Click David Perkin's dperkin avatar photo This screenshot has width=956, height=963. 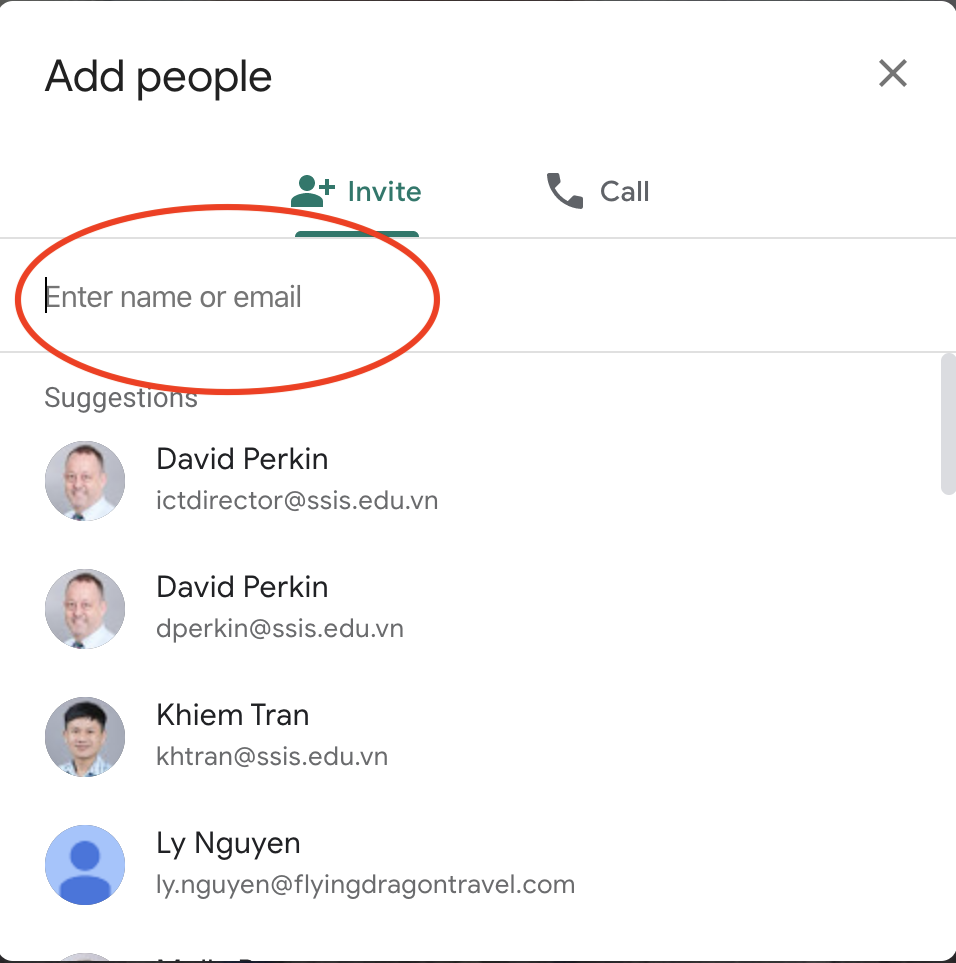pos(85,609)
